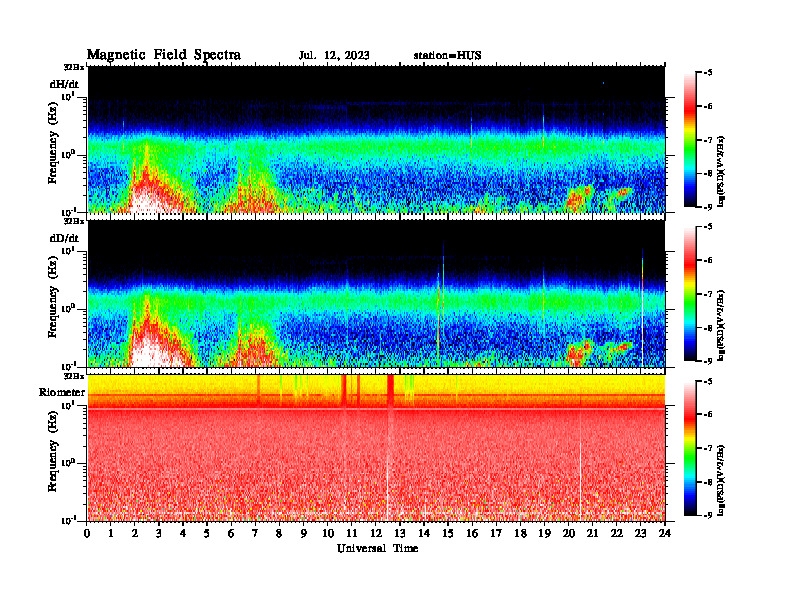
Task: Click hour tick label "2" on time axis
Action: (135, 533)
